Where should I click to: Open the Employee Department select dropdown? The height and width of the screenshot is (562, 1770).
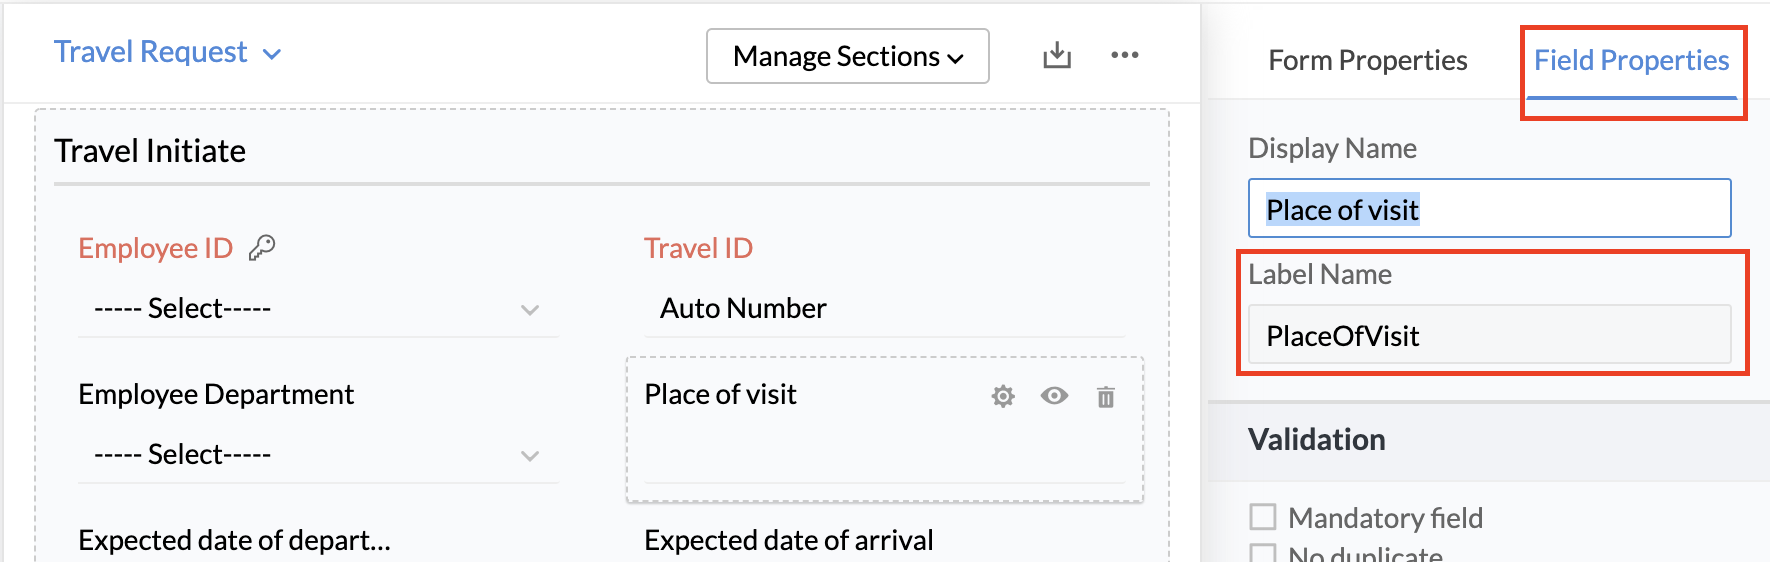317,455
